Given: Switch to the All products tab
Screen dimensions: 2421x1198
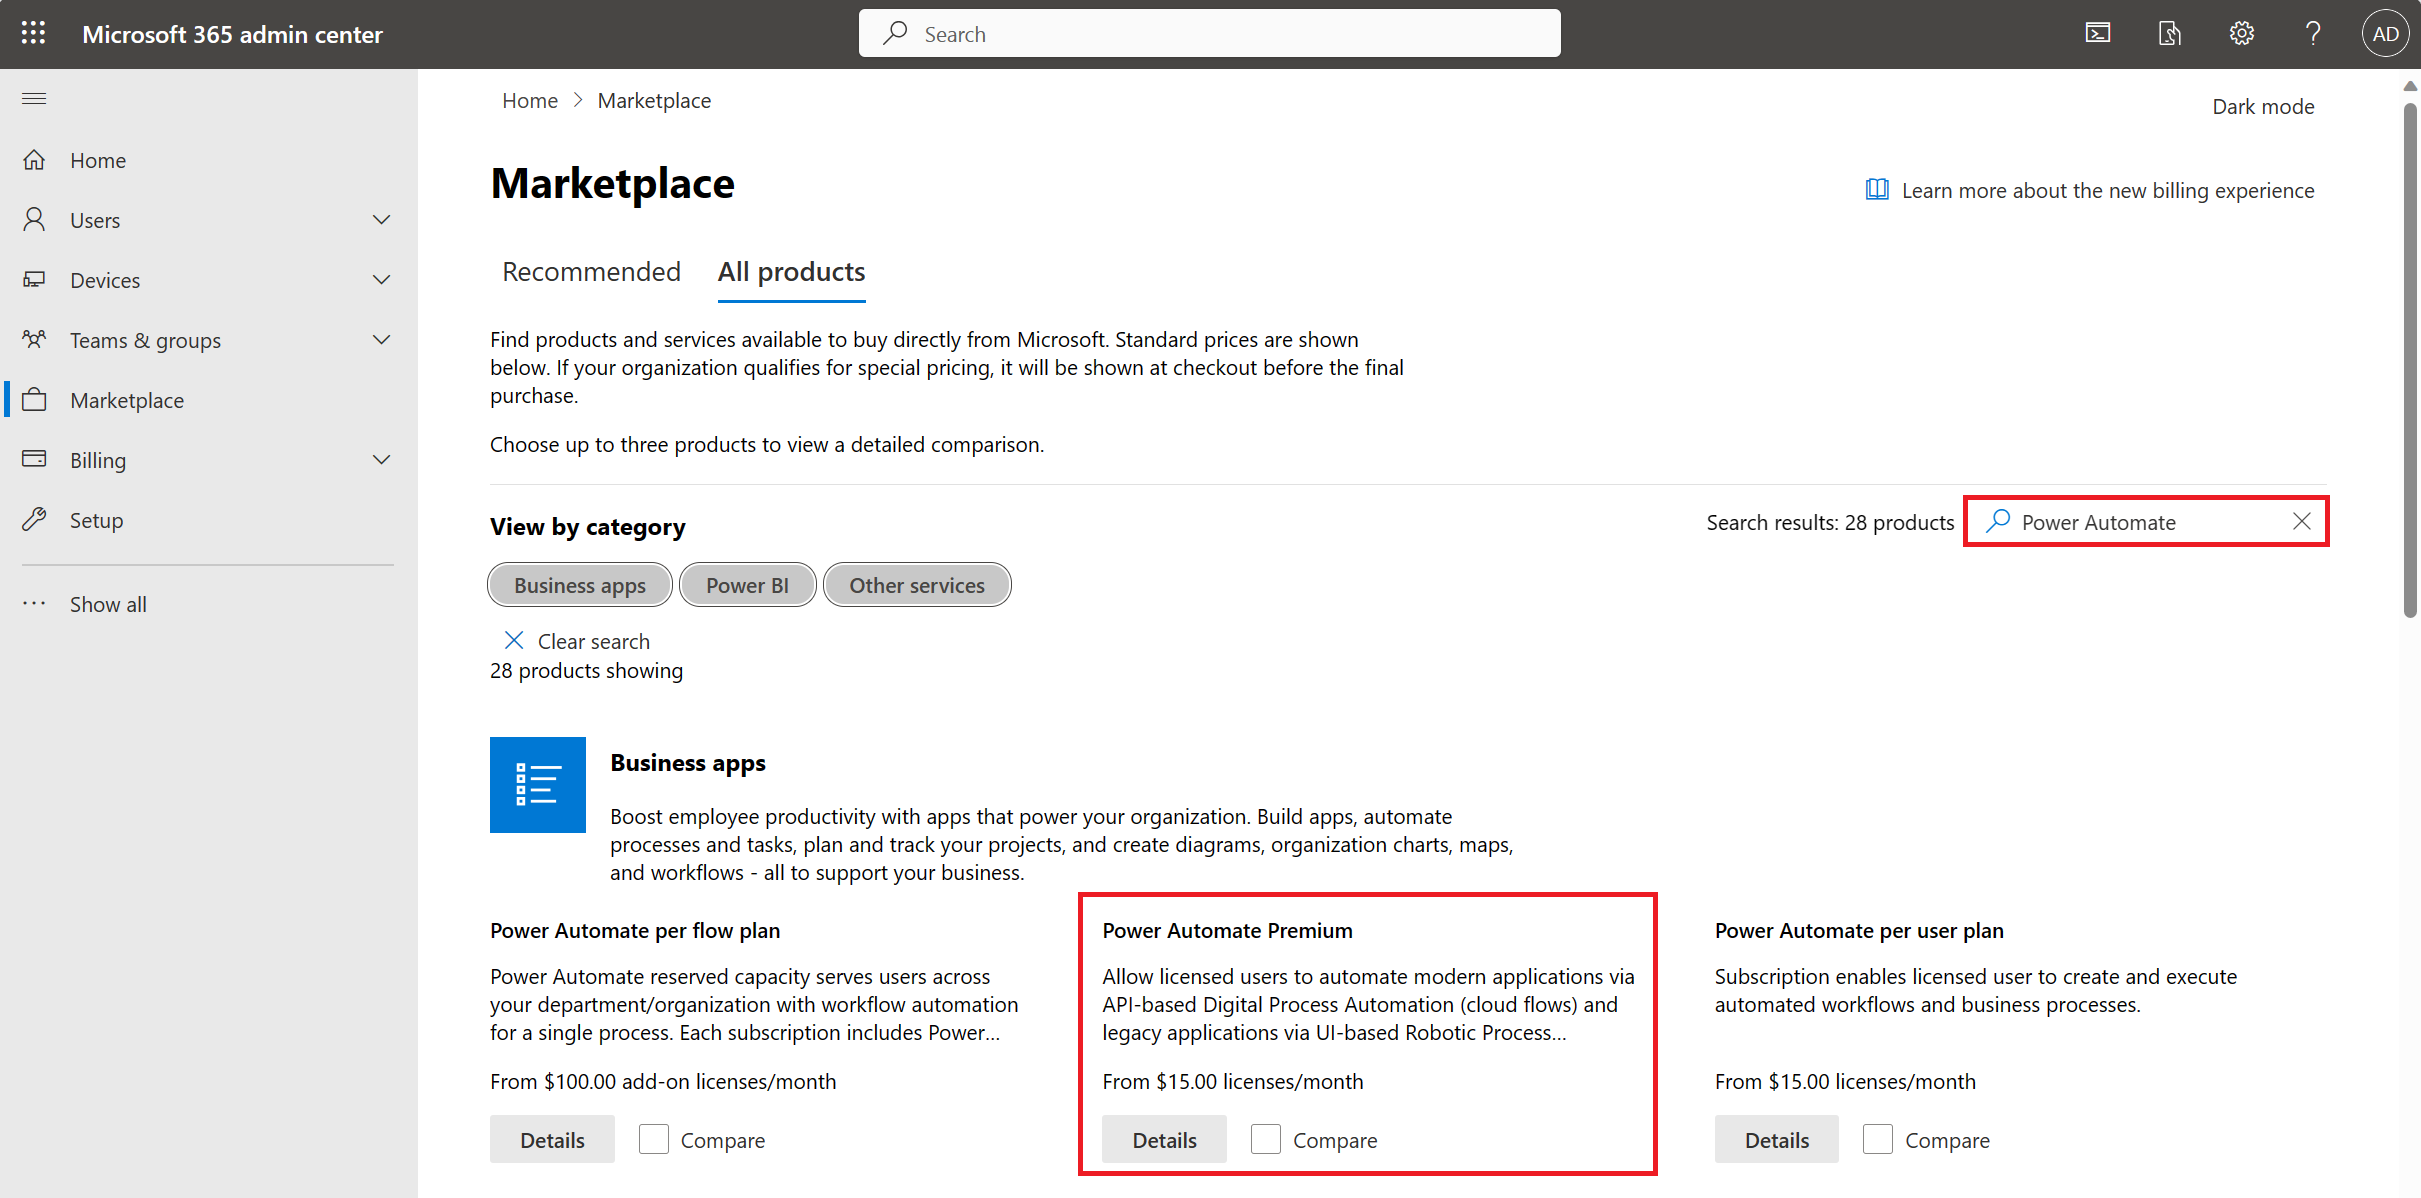Looking at the screenshot, I should point(792,270).
